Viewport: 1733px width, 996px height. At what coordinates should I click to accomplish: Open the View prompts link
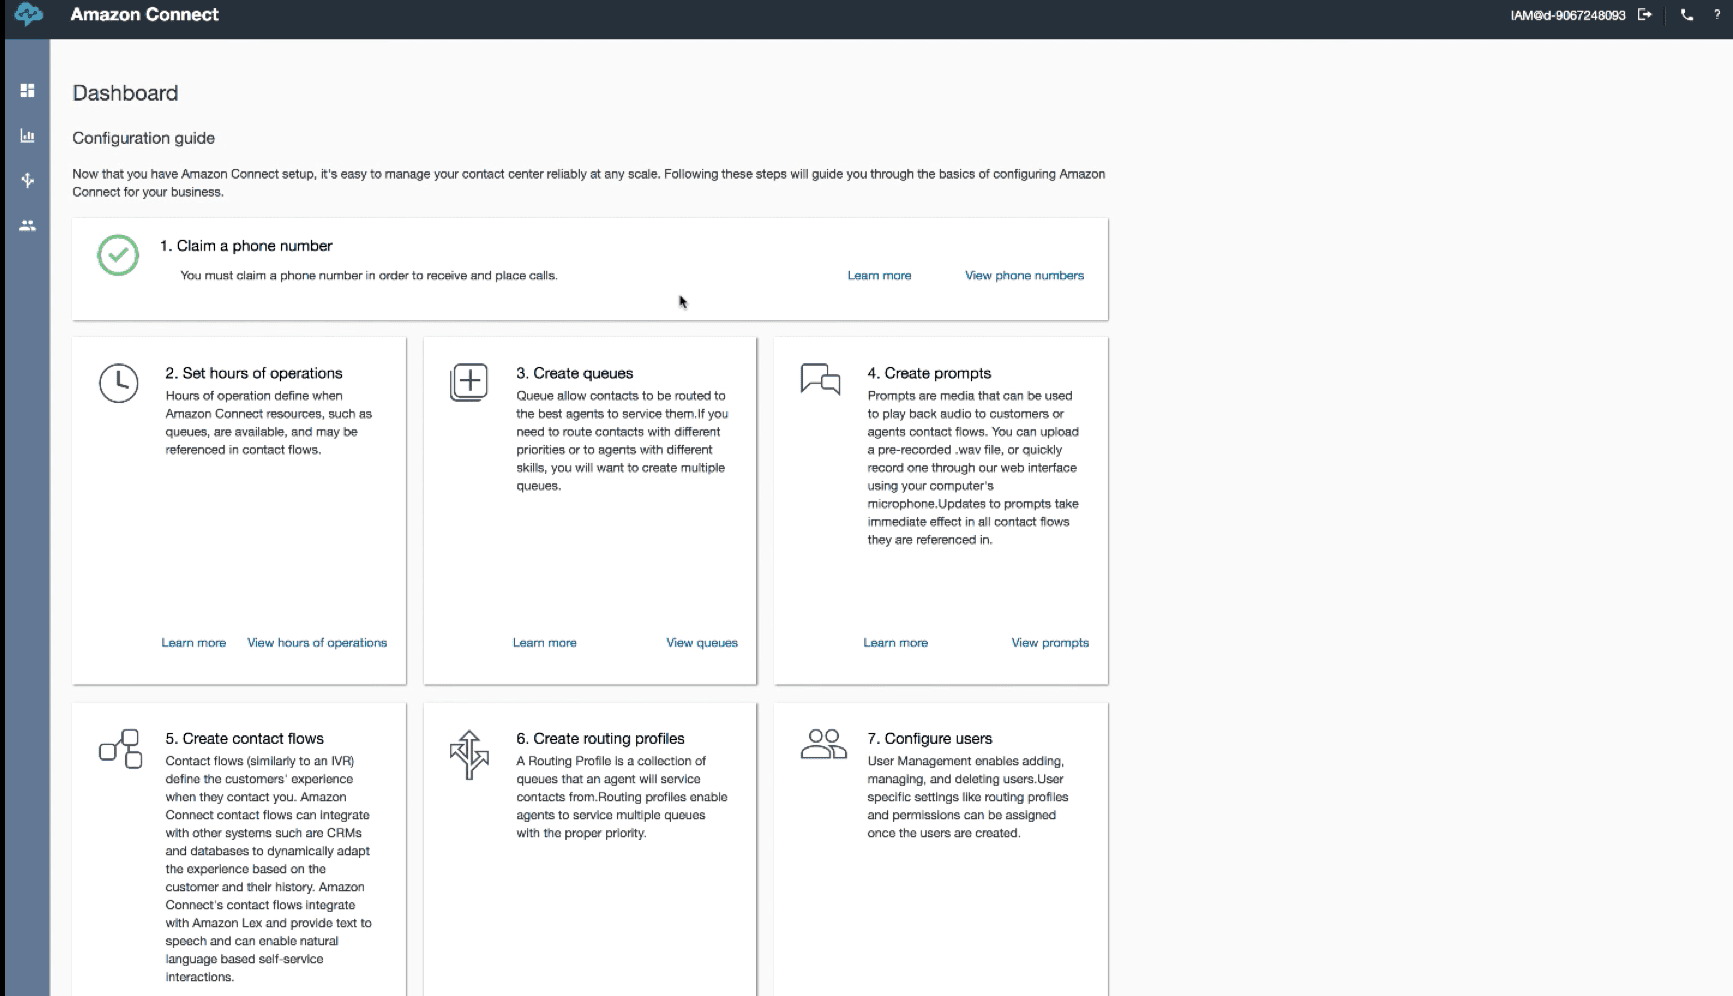click(1050, 643)
